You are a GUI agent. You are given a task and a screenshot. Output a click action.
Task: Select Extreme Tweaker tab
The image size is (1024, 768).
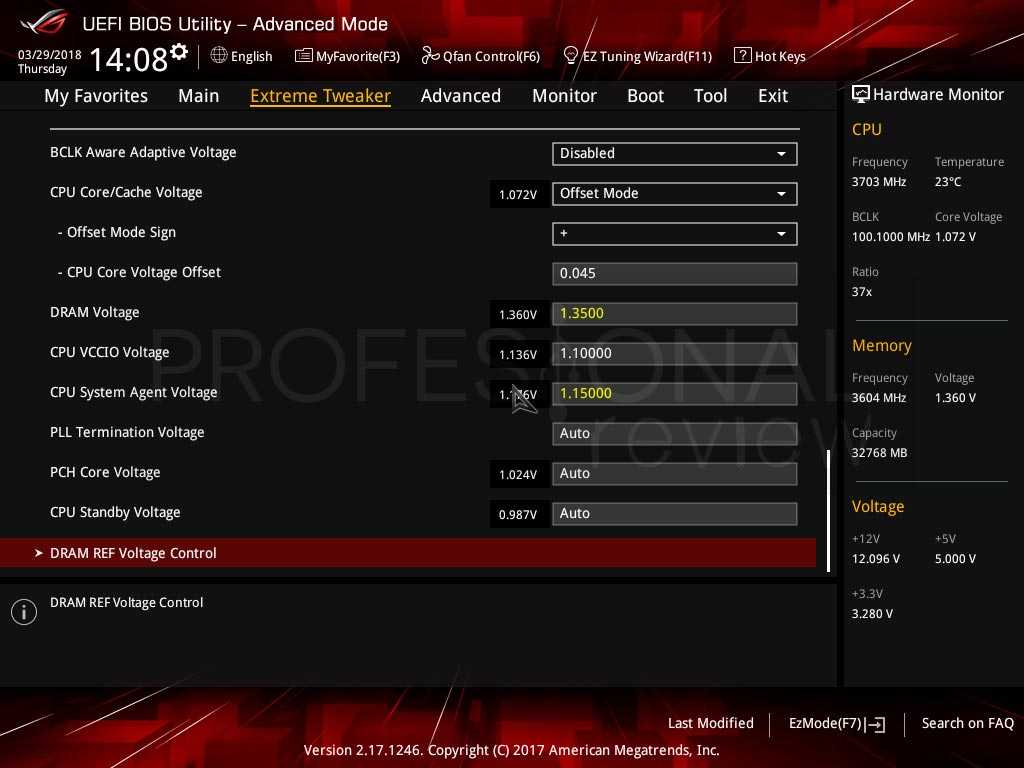pyautogui.click(x=320, y=96)
